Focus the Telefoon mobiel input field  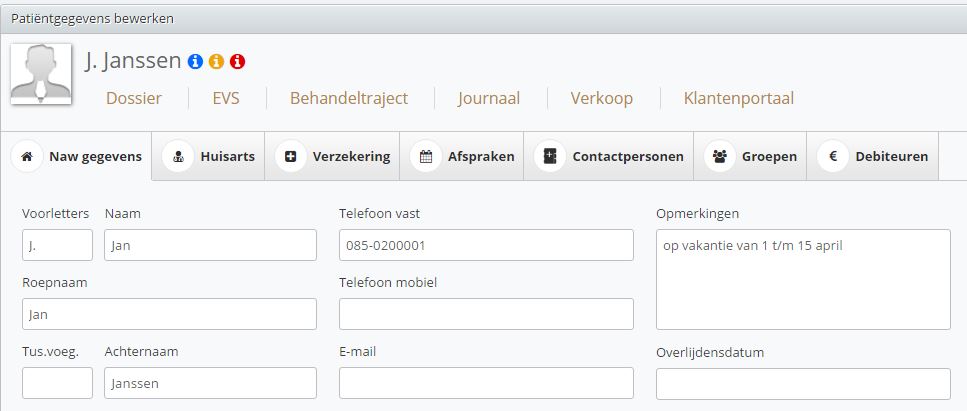pos(486,314)
